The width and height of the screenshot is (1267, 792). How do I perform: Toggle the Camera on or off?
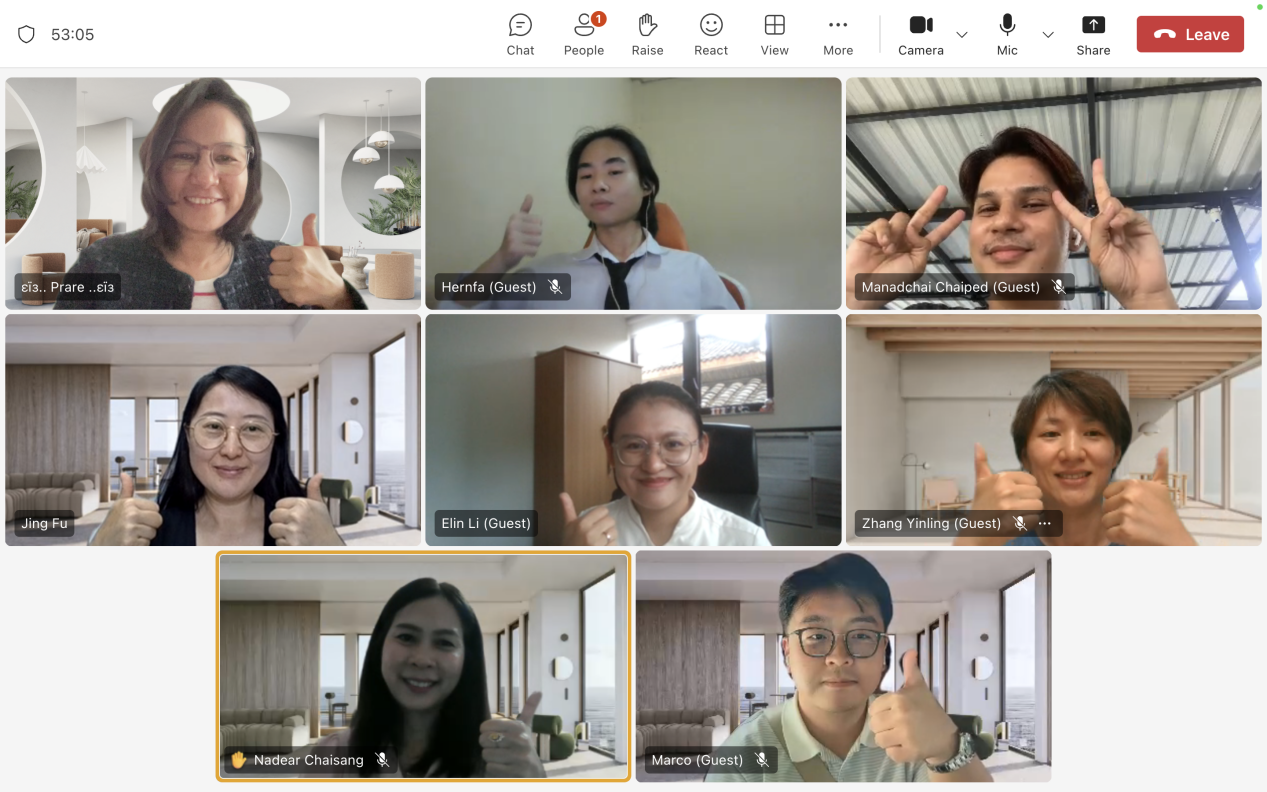pyautogui.click(x=920, y=35)
